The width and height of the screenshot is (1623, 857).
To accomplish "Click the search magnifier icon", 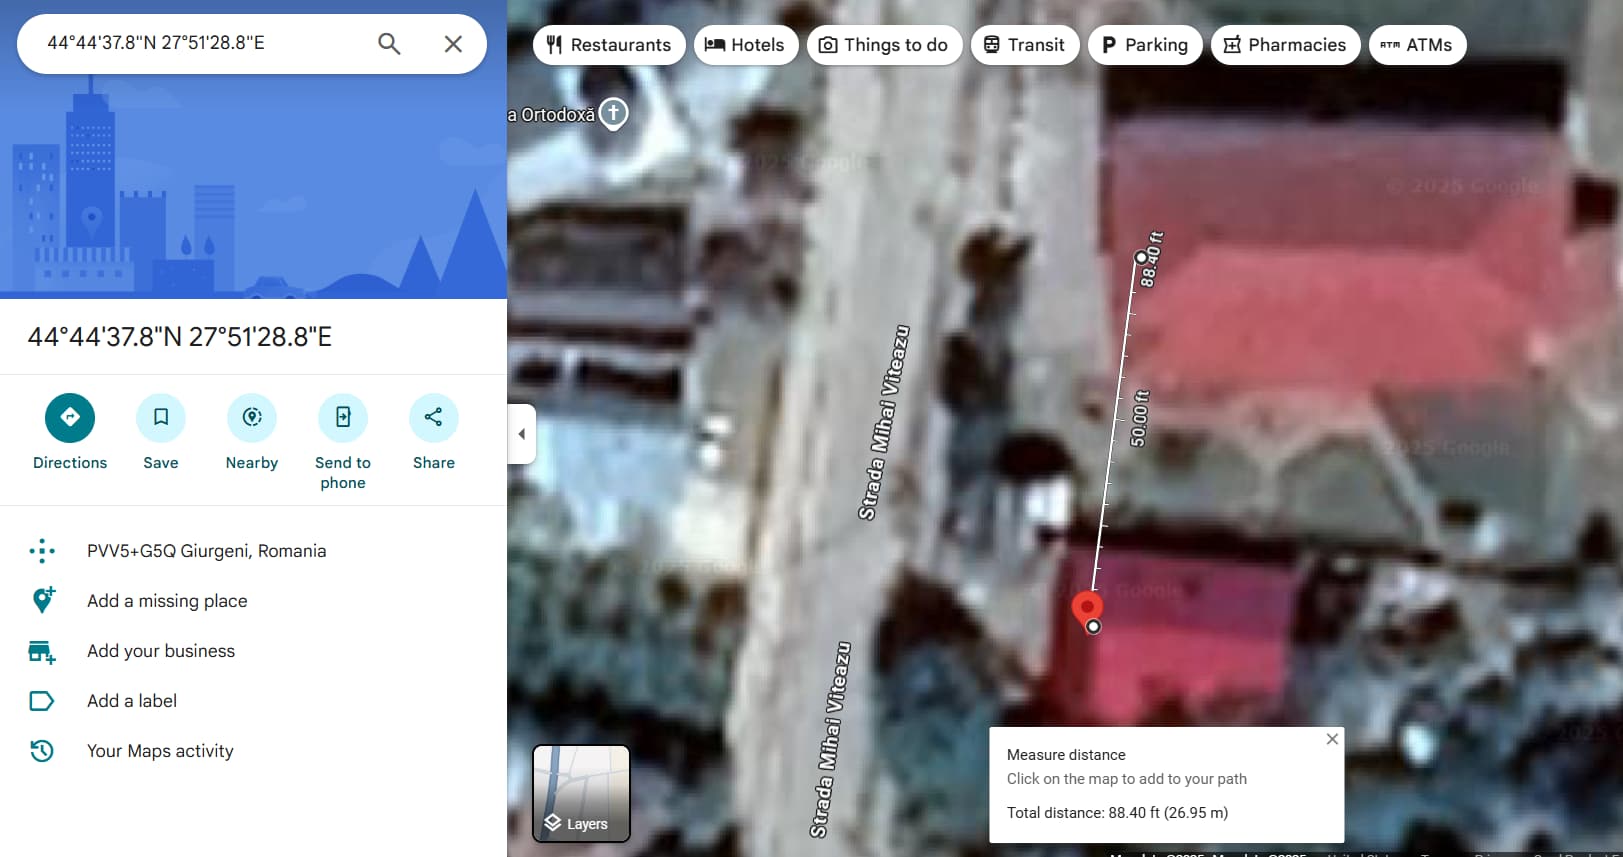I will tap(389, 44).
